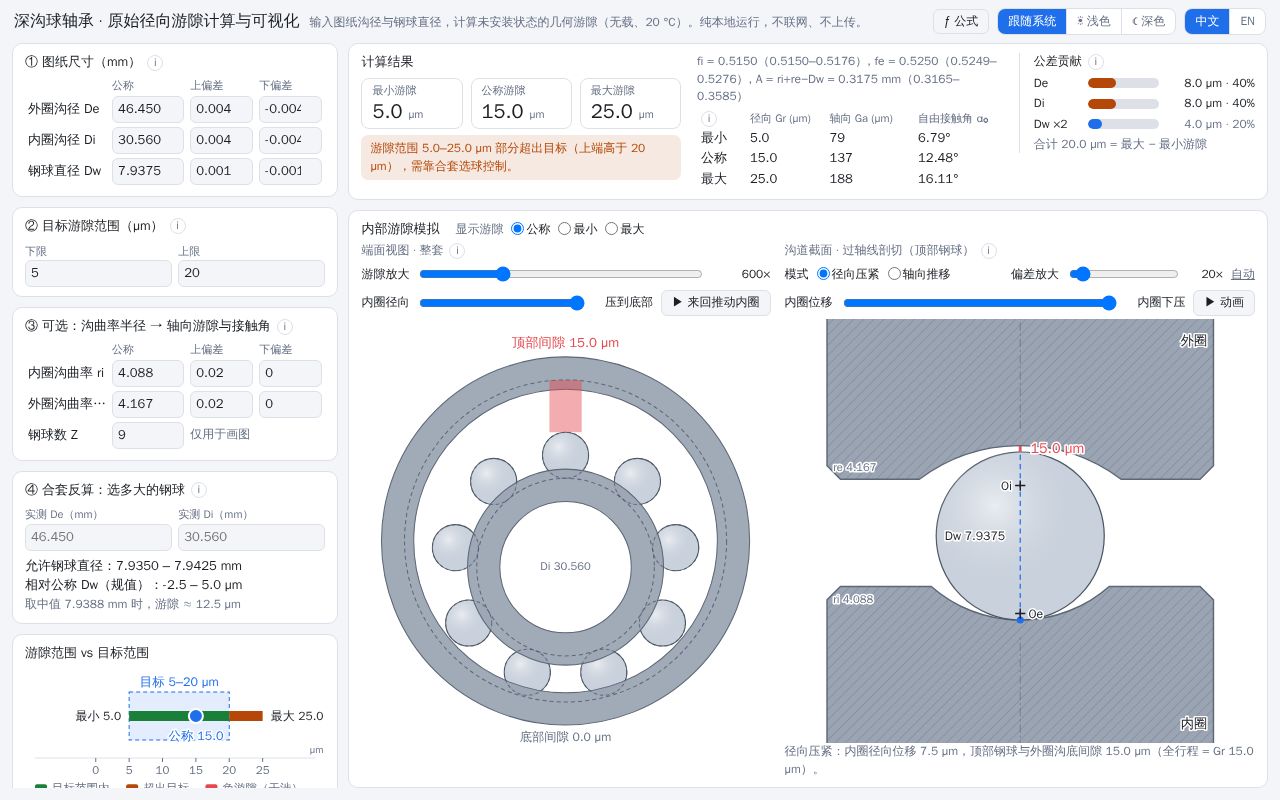Click info icon above the 最小/公称/最大 results table
This screenshot has height=800, width=1280.
pos(709,118)
